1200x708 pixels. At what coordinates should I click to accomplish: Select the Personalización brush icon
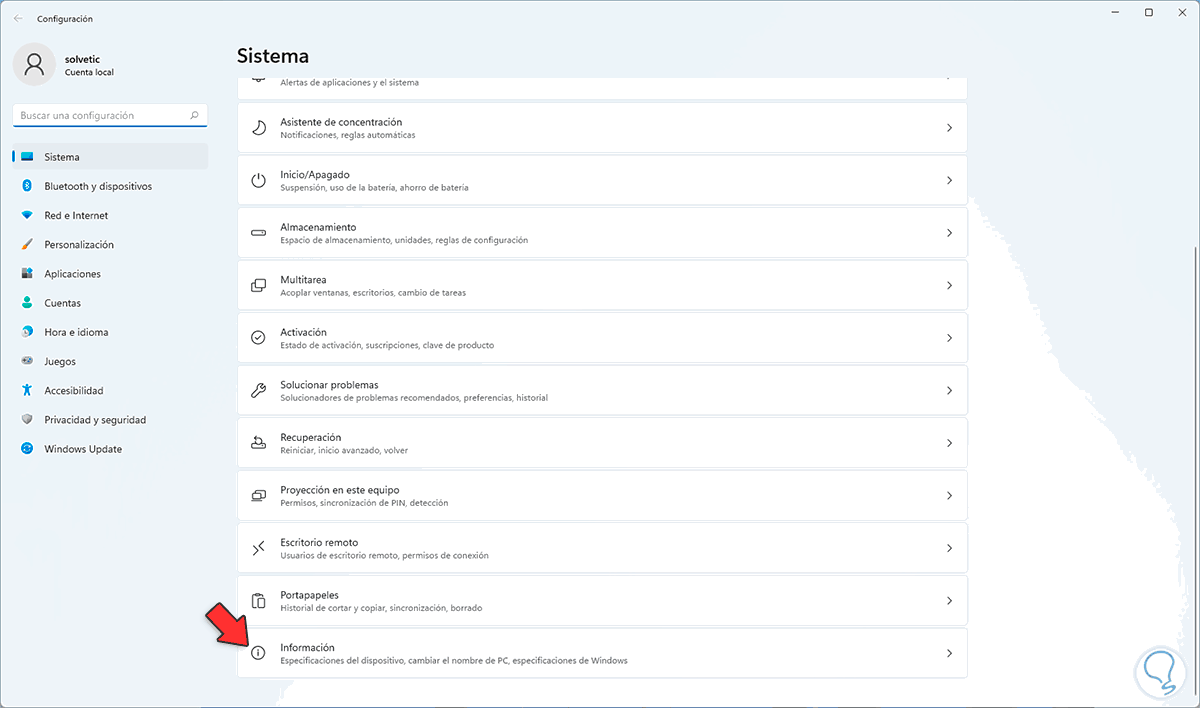pos(26,244)
